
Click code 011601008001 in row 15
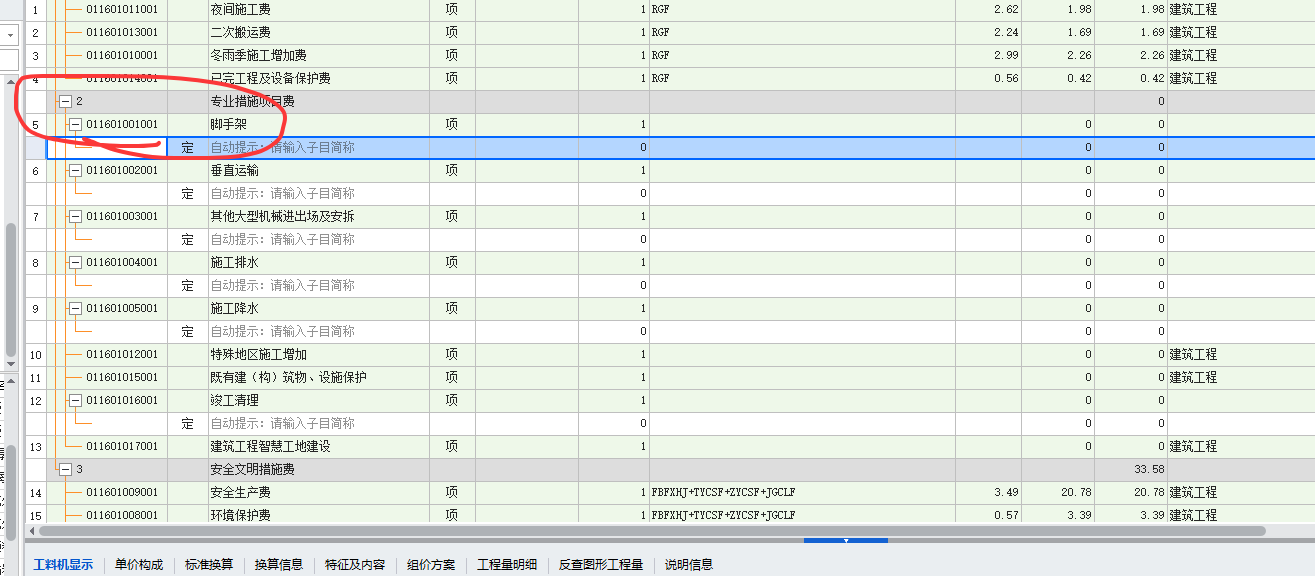click(x=122, y=515)
